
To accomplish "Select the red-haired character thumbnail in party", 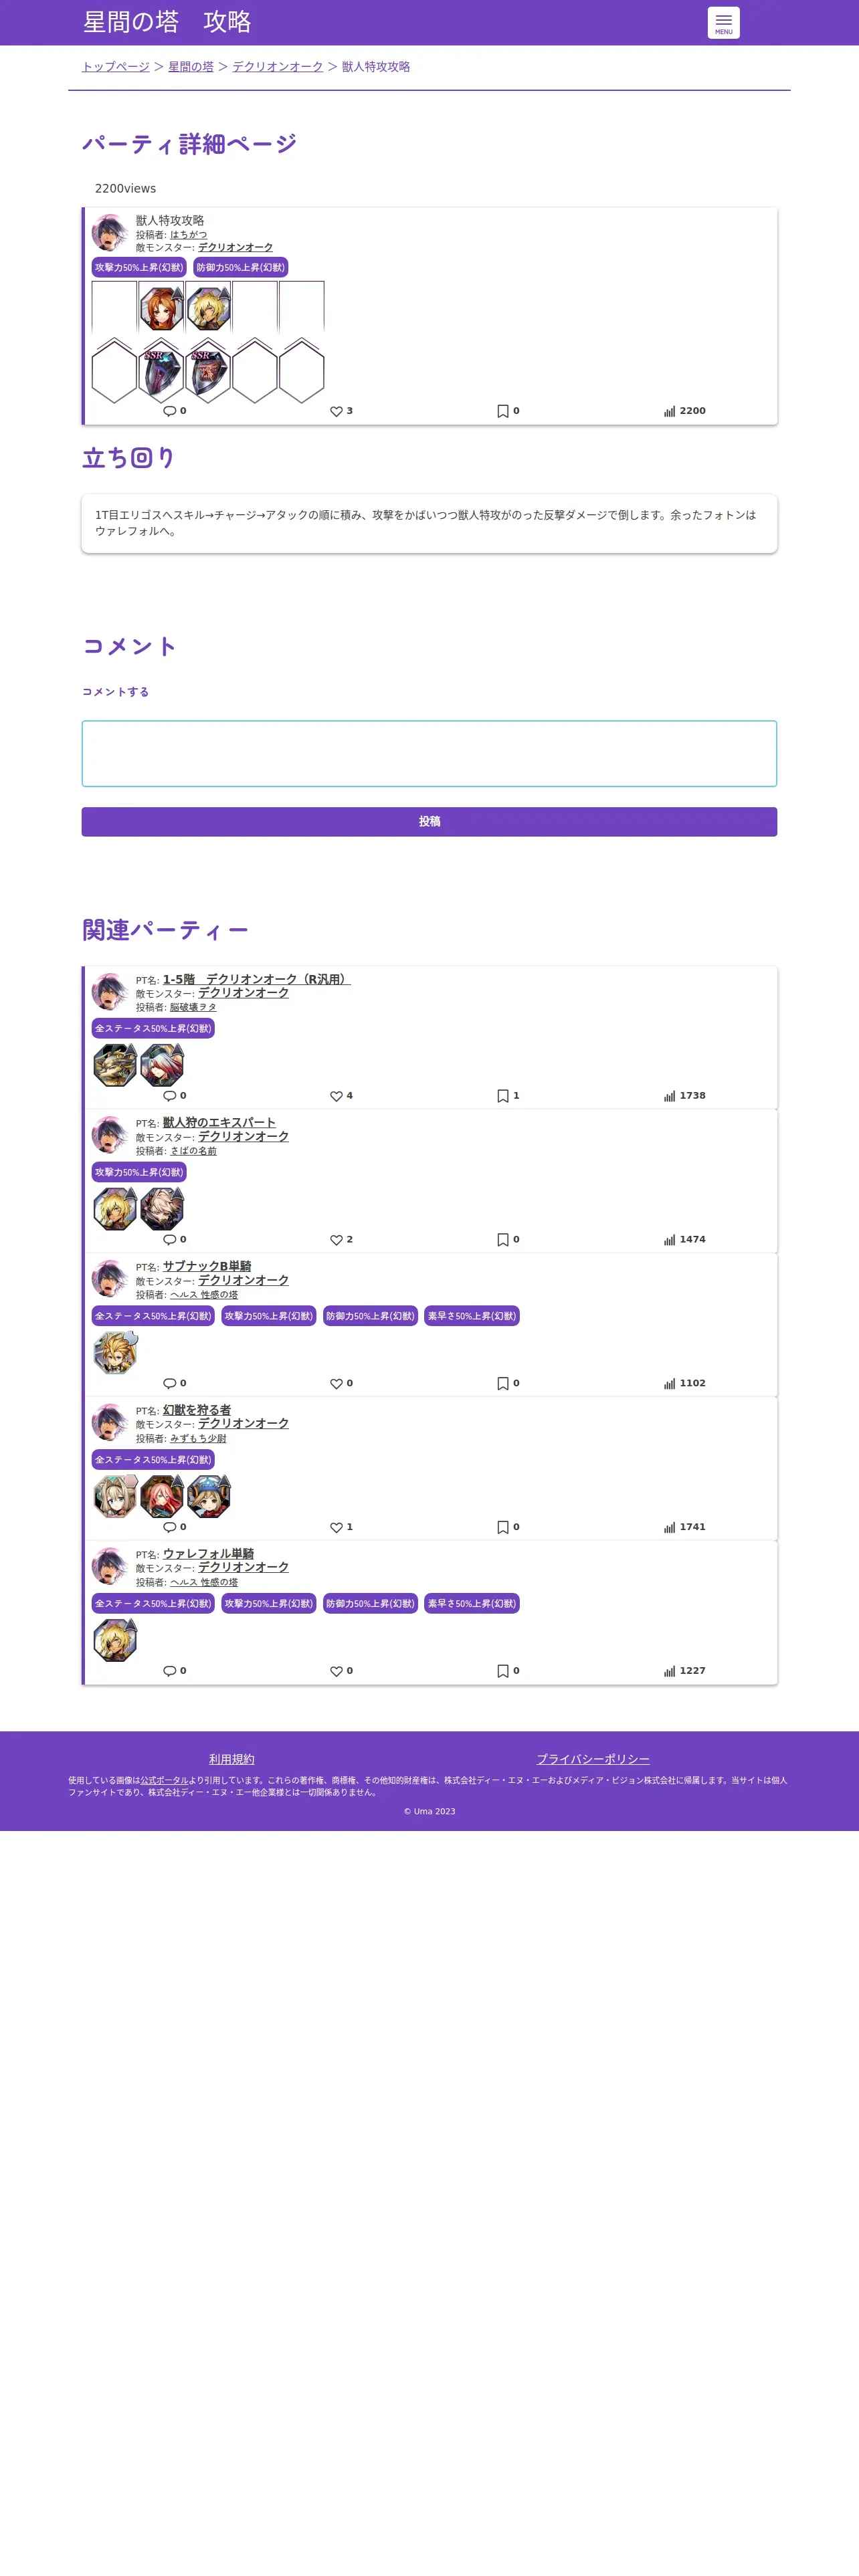I will [161, 308].
